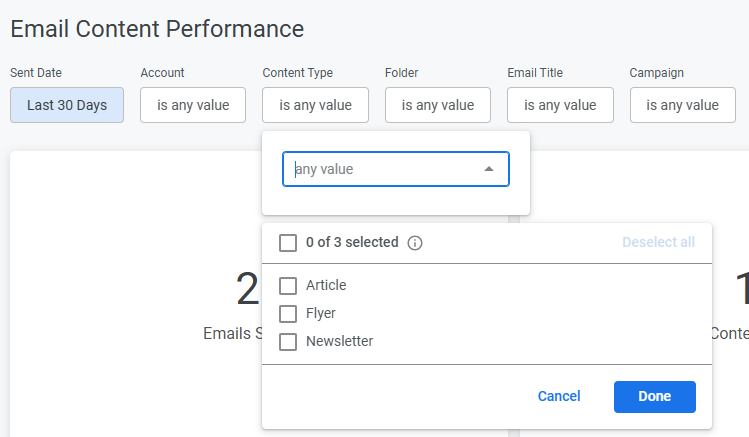749x437 pixels.
Task: Open the Campaign 'is any value' filter
Action: coord(683,105)
